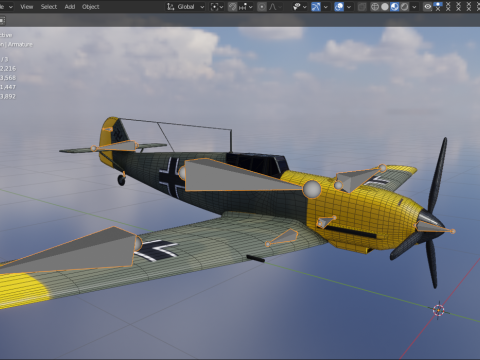The height and width of the screenshot is (360, 480).
Task: Toggle viewport overlays
Action: (339, 7)
